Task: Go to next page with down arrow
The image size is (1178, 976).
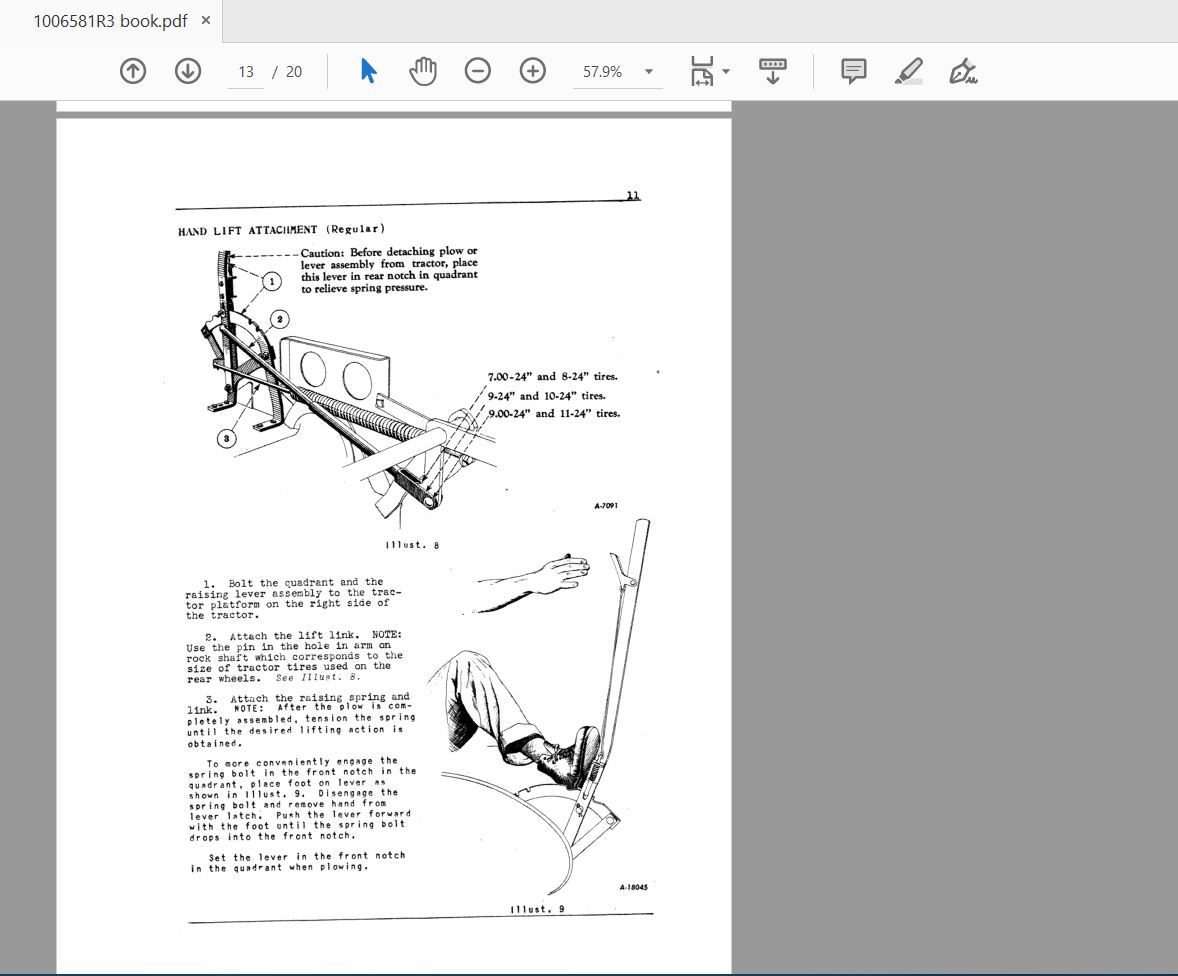Action: point(188,71)
